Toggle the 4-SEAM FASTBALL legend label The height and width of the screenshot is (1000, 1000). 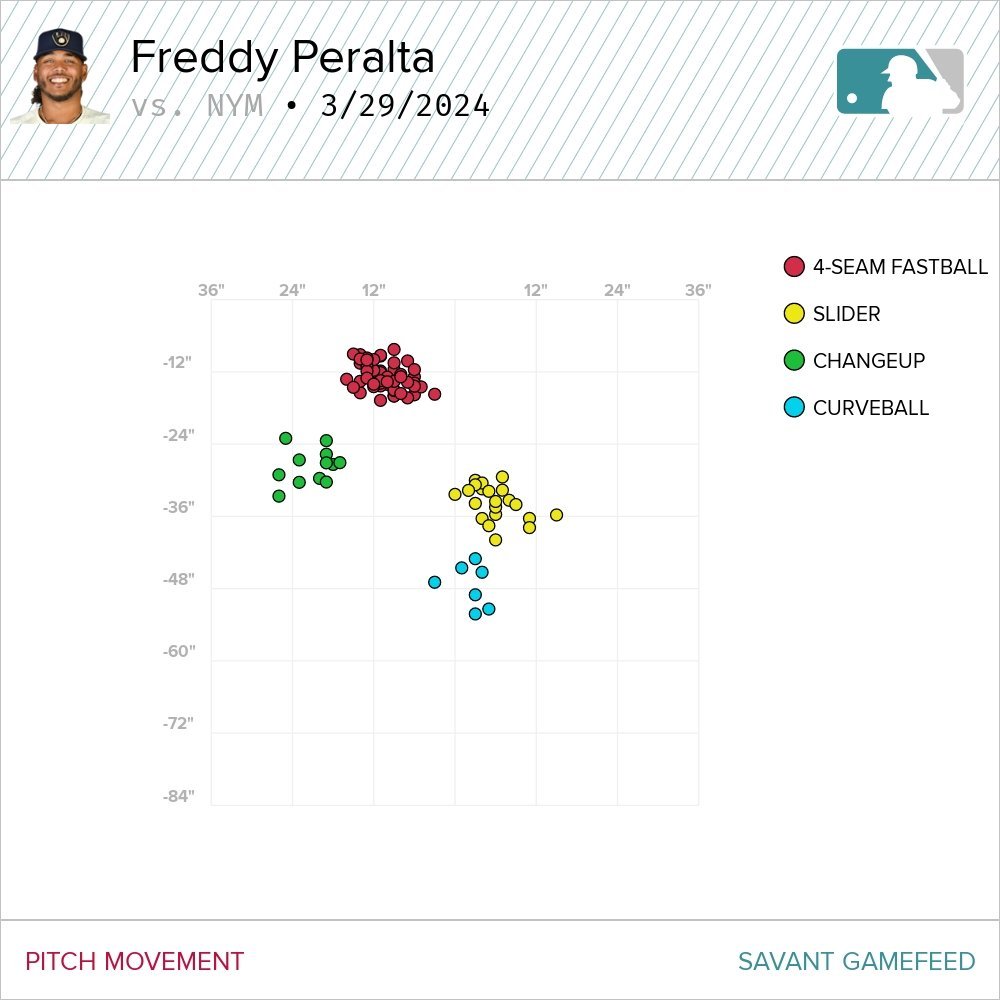(x=900, y=267)
